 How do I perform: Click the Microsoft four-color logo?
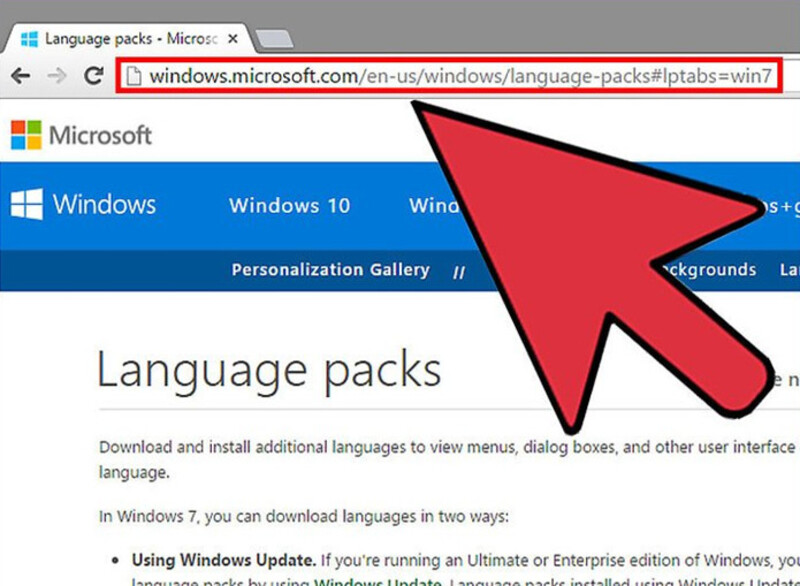tap(26, 135)
